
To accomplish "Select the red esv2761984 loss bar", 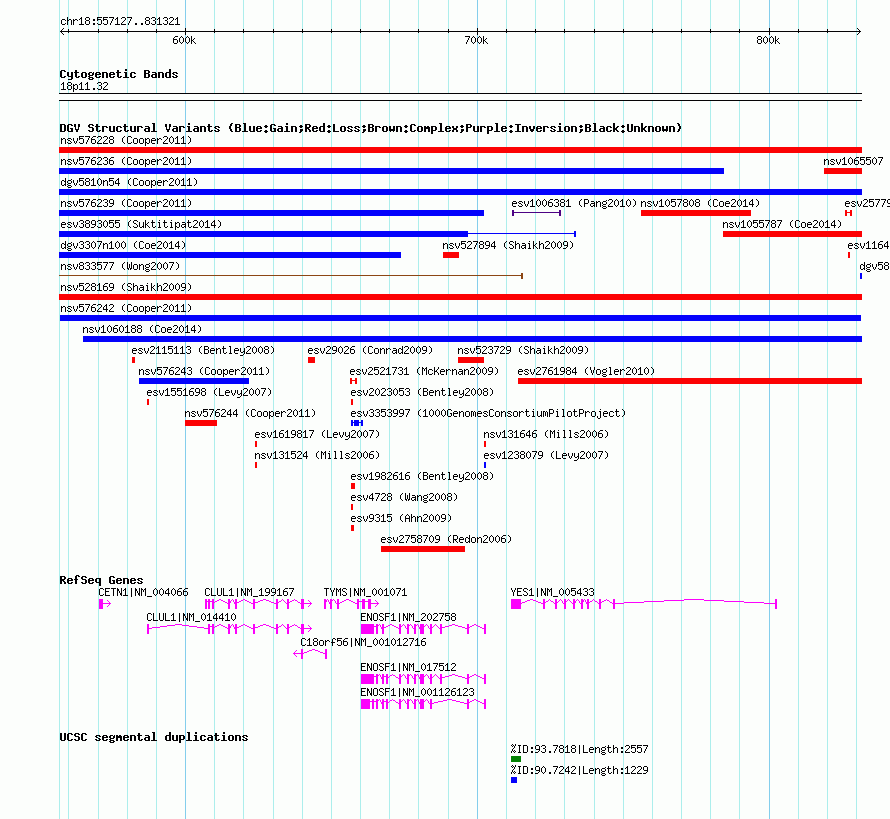I will click(x=690, y=381).
